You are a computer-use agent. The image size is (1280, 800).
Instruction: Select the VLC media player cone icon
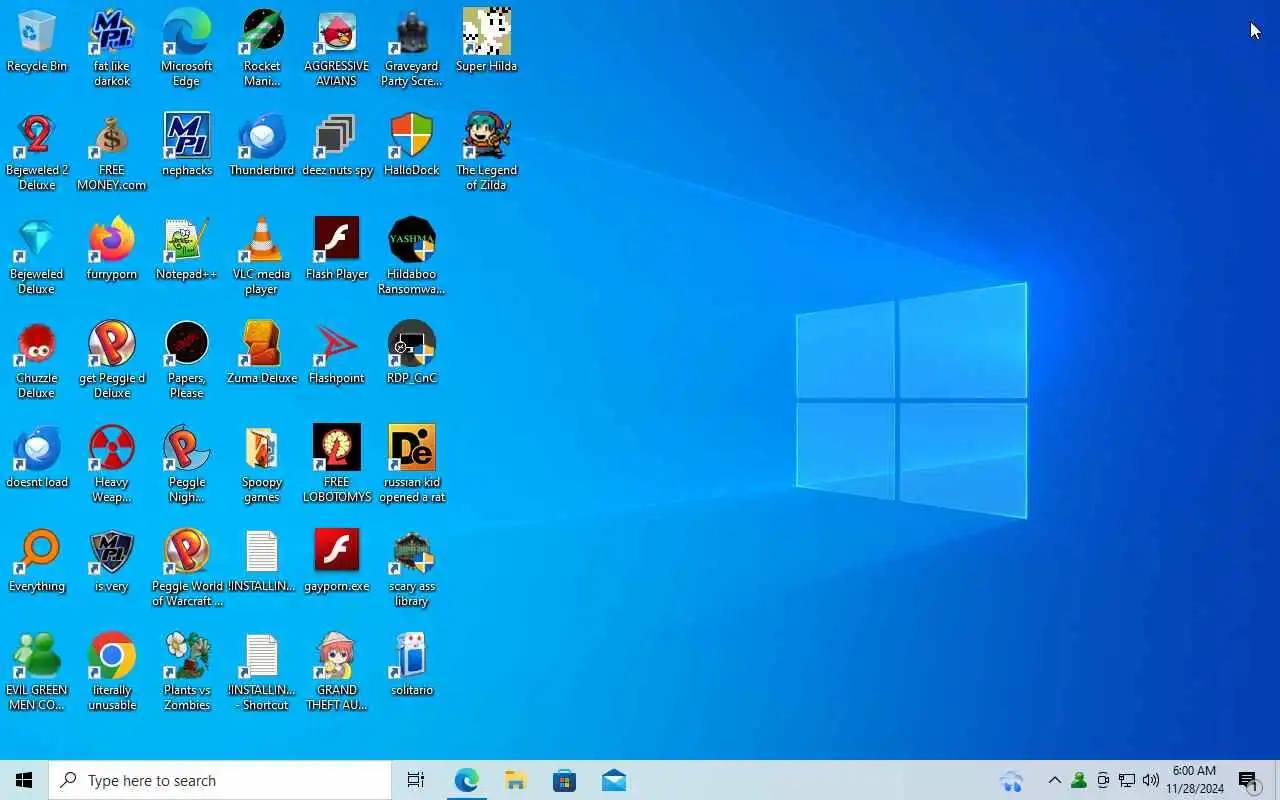(x=262, y=256)
